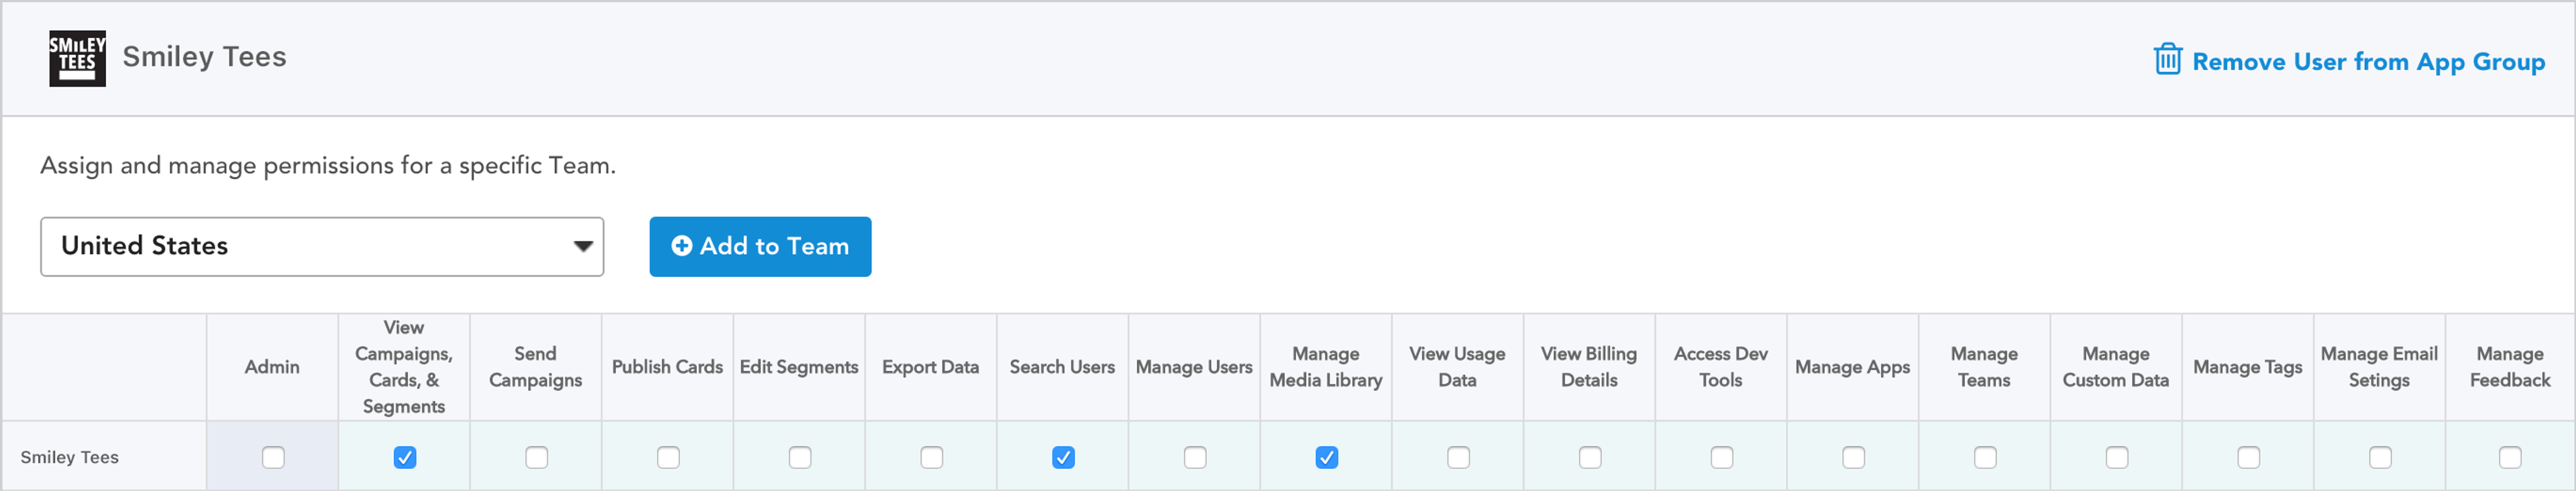Enable Manage Users permission checkbox
2576x491 pixels.
tap(1195, 457)
